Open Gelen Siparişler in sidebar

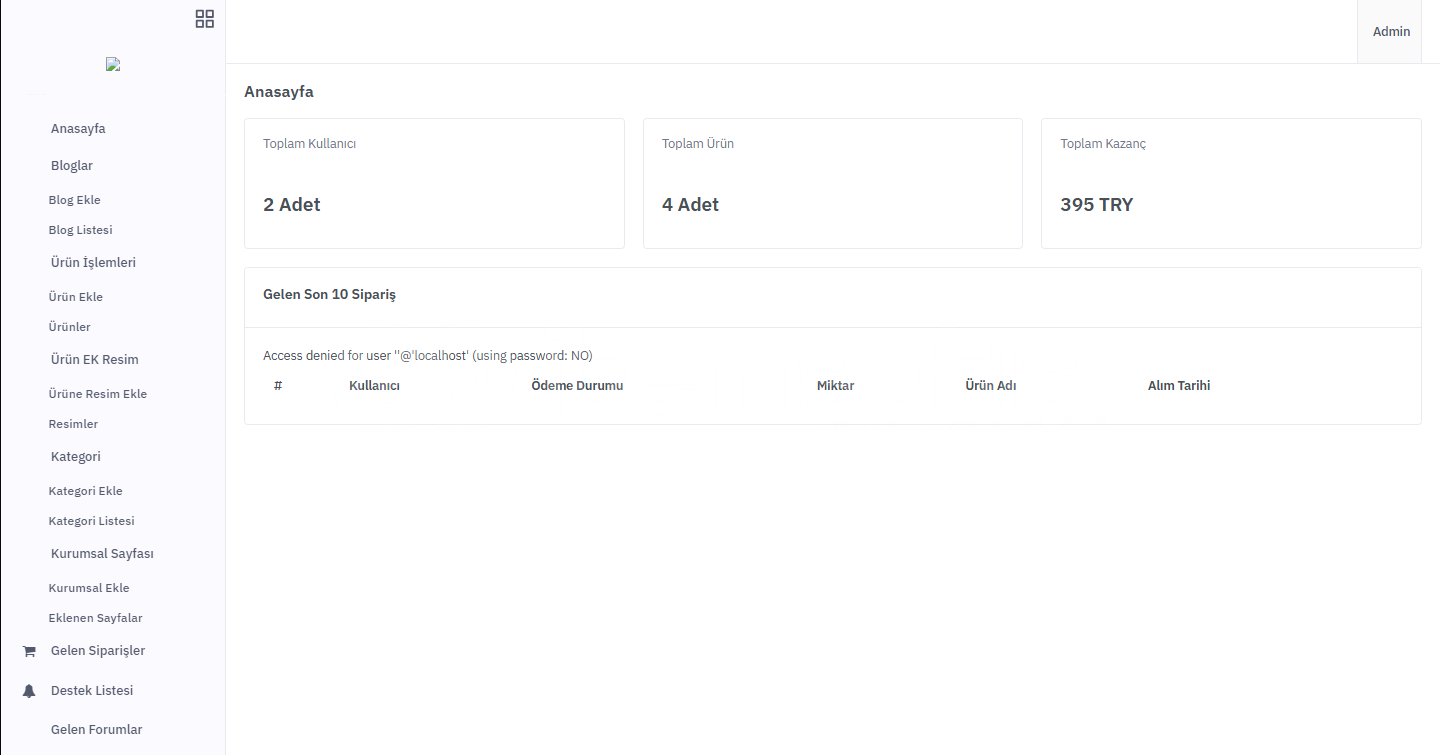[x=98, y=651]
